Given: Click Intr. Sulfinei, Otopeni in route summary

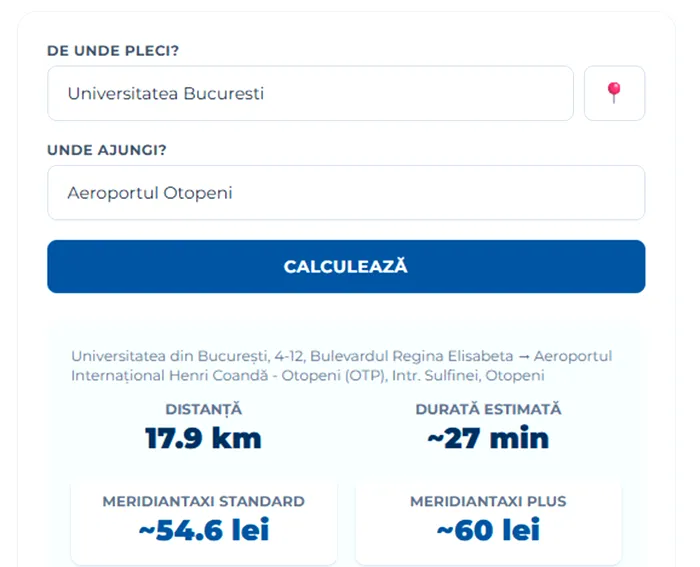Looking at the screenshot, I should 468,375.
